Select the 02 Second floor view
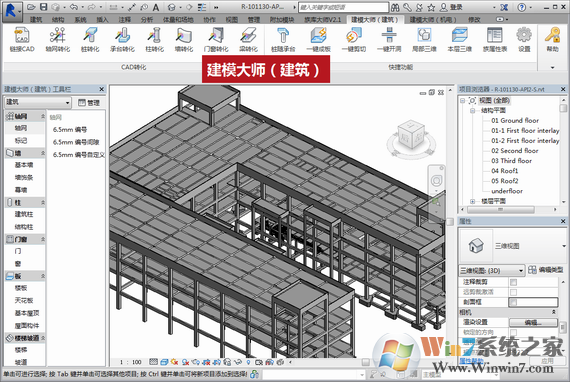Screen dimensions: 570x382 pyautogui.click(x=514, y=150)
